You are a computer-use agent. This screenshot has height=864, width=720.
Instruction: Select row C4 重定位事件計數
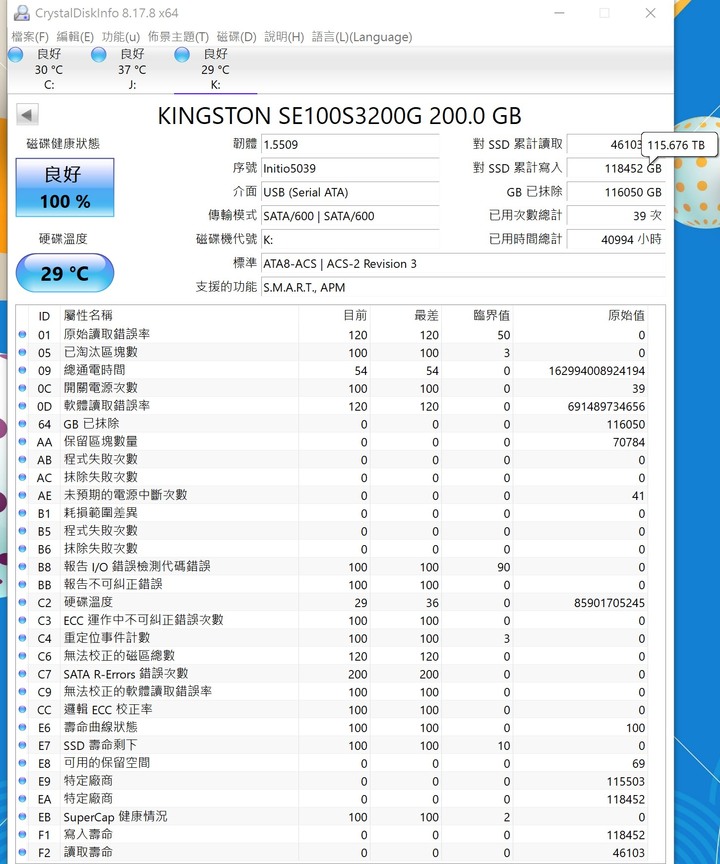(x=332, y=638)
